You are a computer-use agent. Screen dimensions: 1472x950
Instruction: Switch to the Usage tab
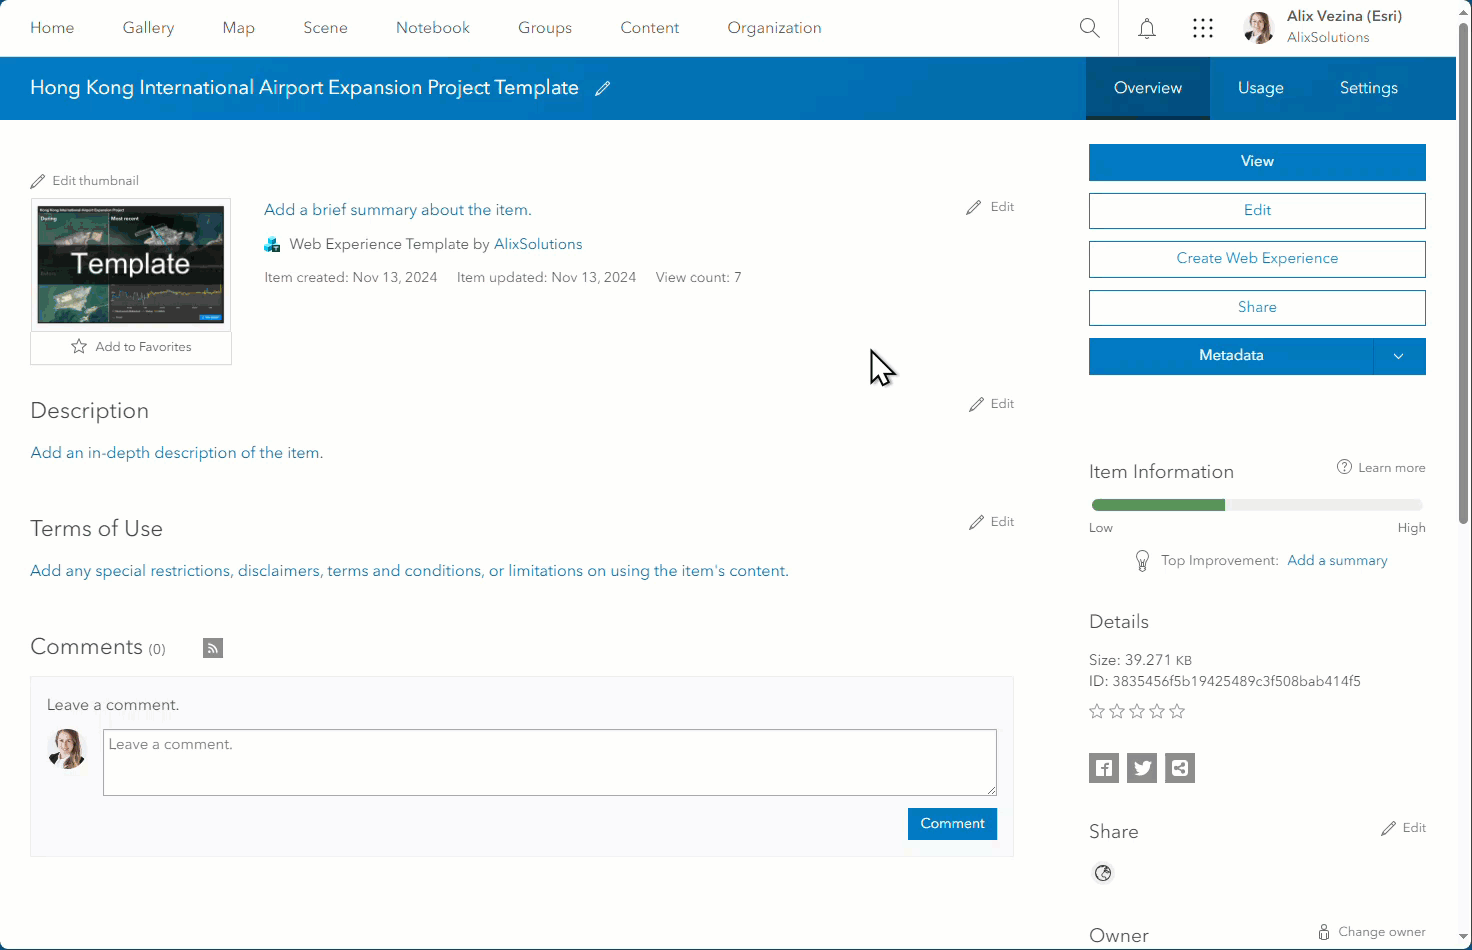(x=1261, y=88)
